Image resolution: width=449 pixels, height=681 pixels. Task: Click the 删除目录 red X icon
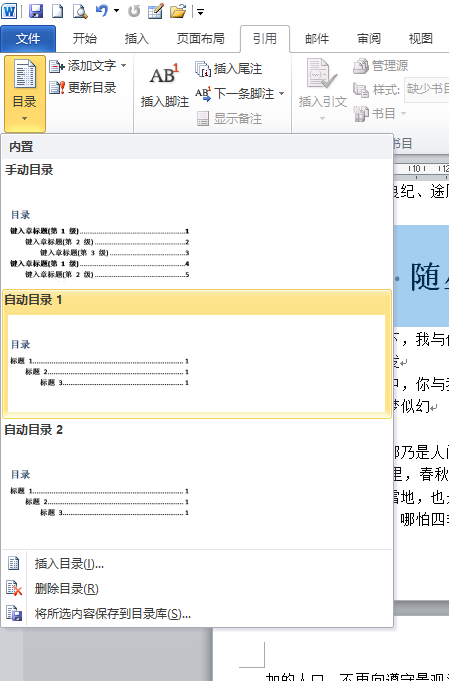tap(14, 589)
